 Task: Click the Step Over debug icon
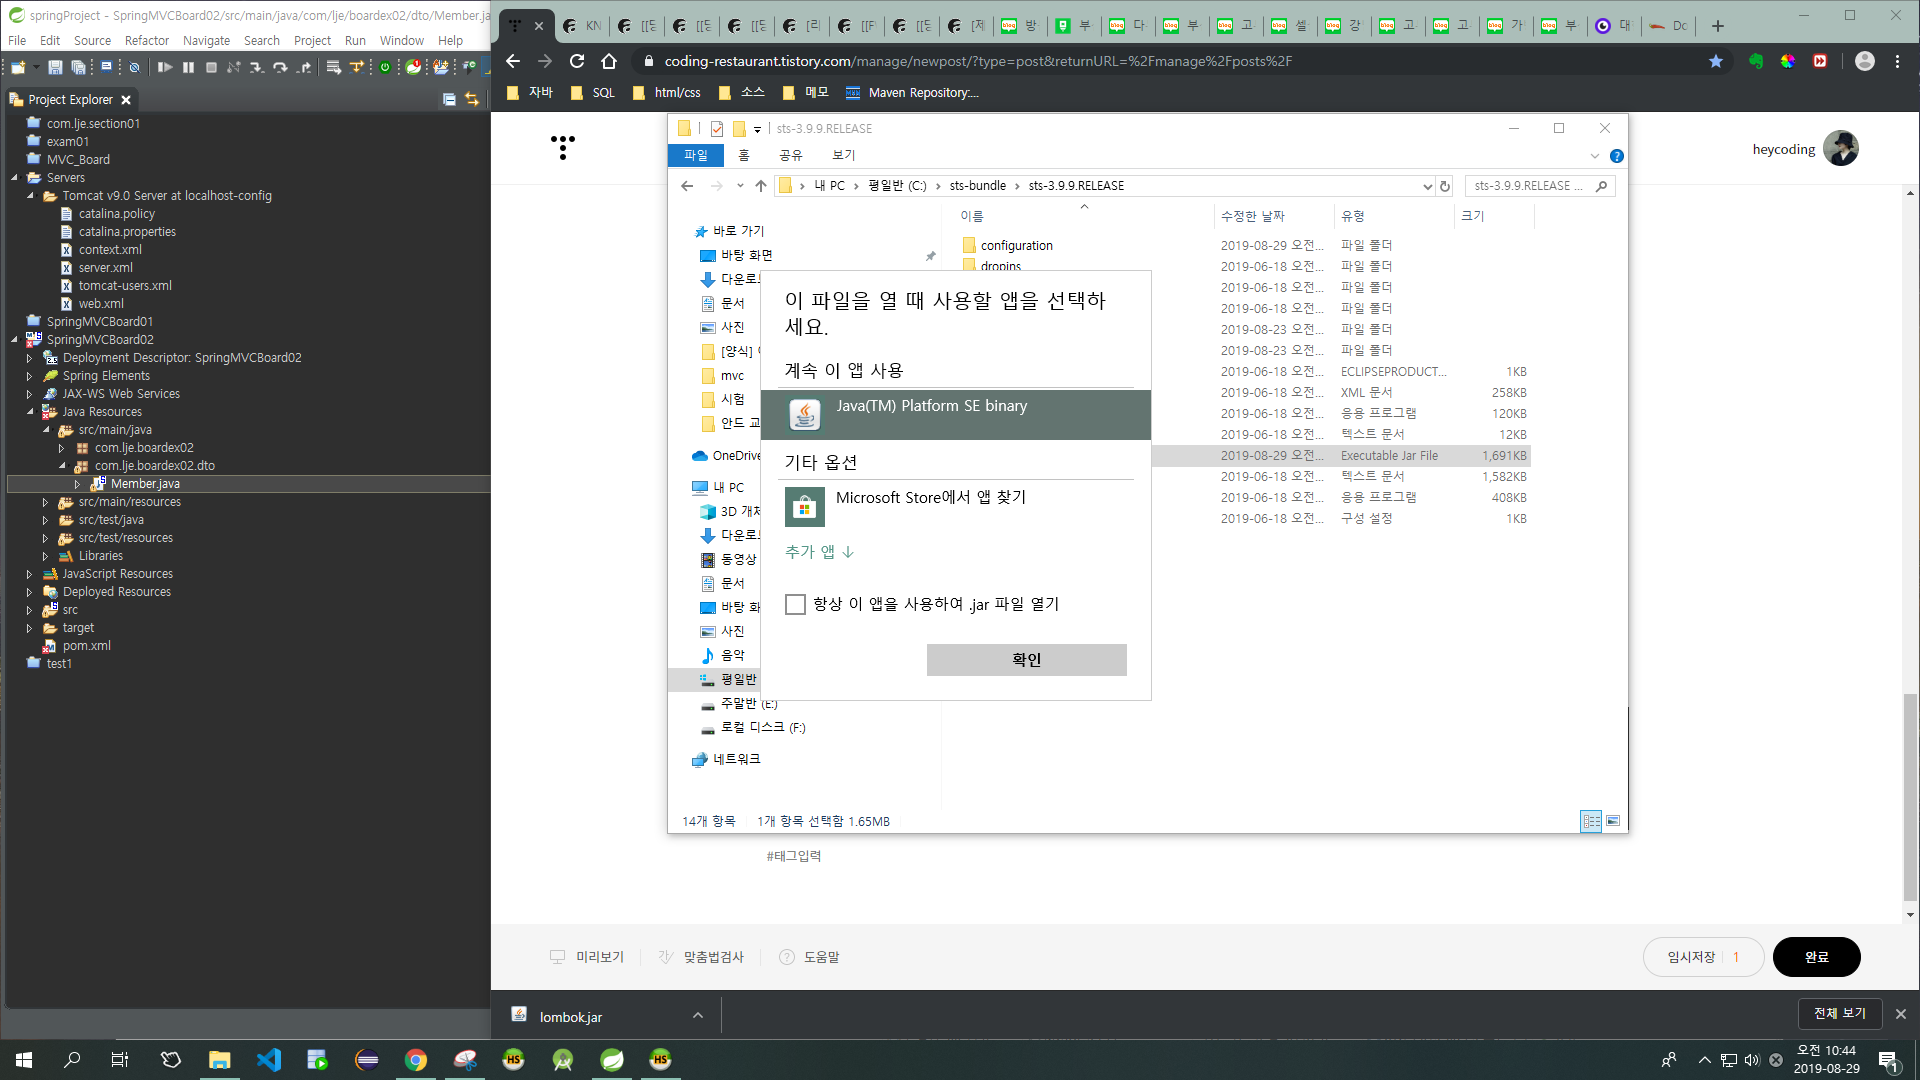pos(280,67)
